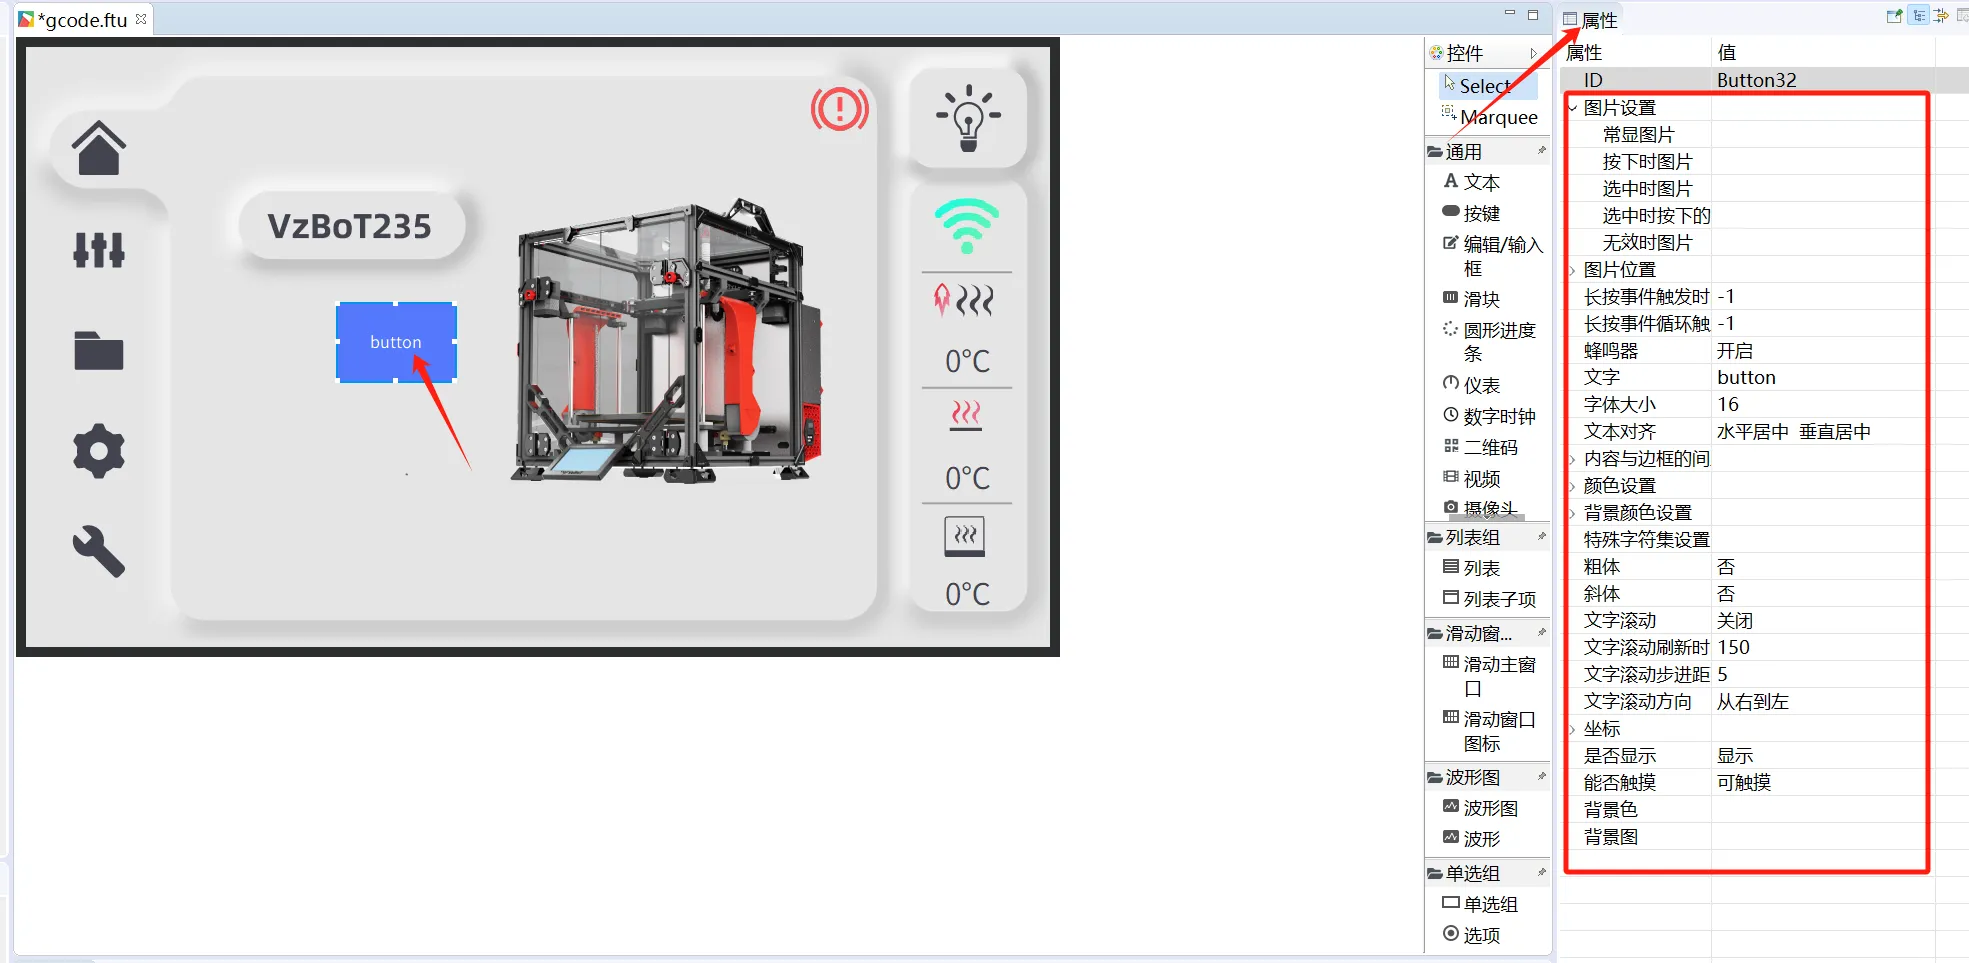
Task: Click the home icon in the sidebar
Action: pos(99,149)
